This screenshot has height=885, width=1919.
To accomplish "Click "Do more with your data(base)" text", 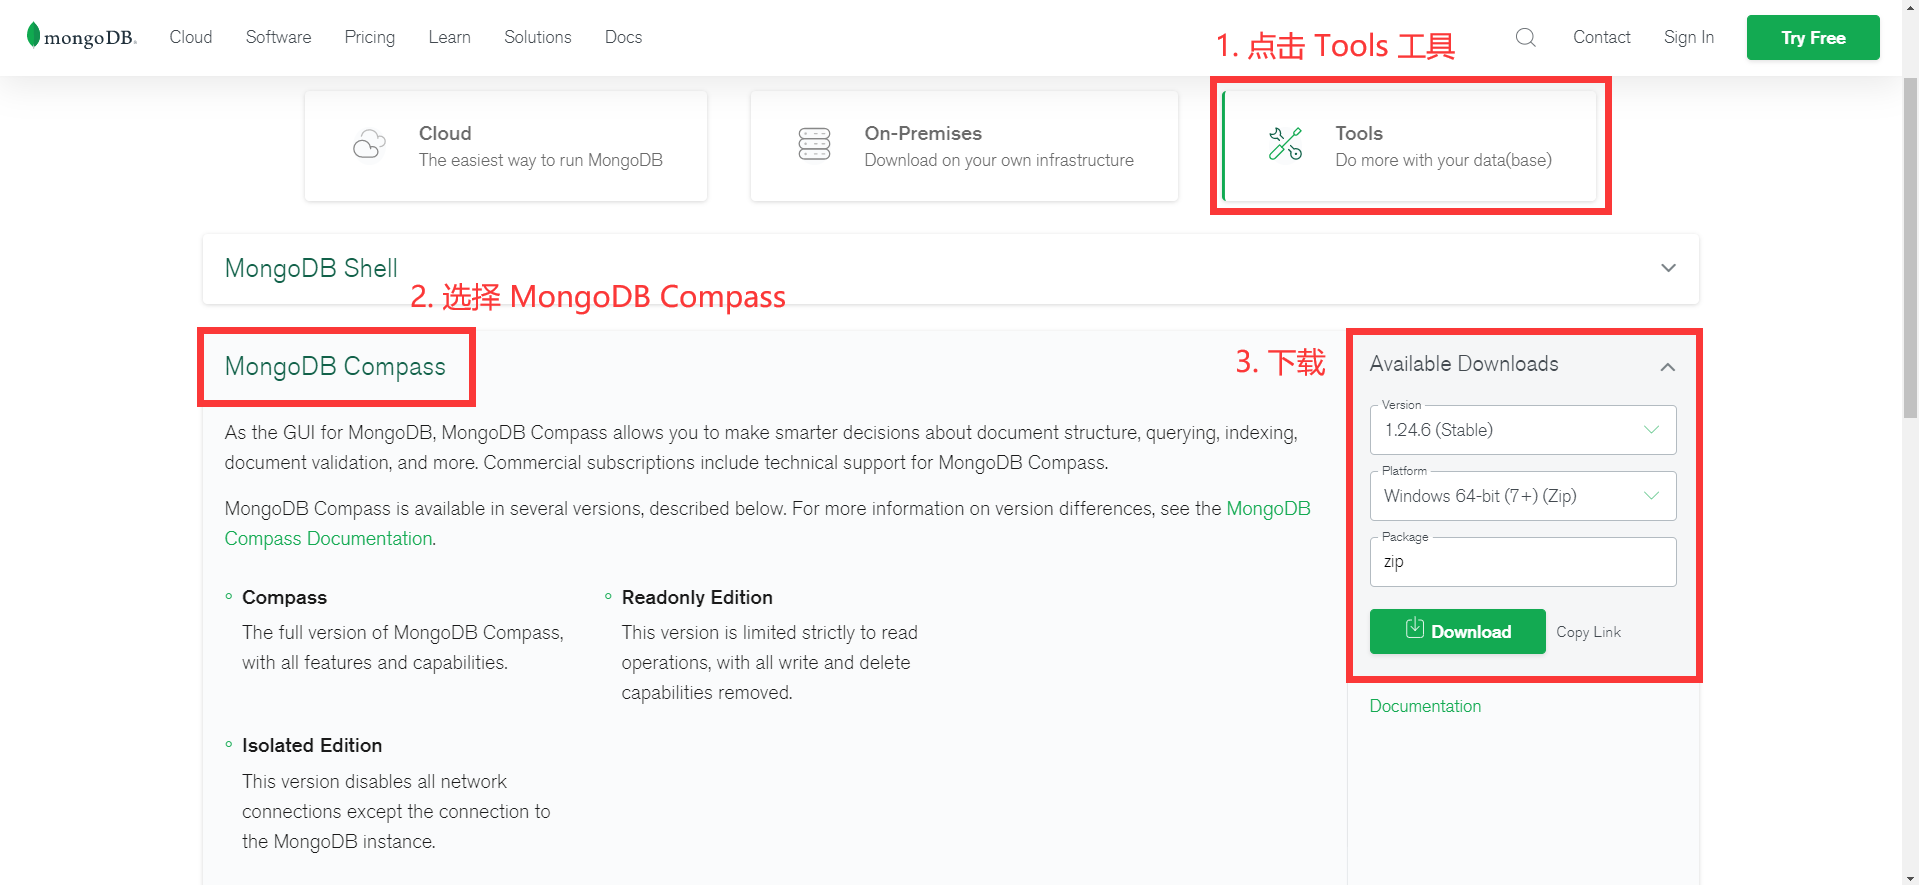I will 1443,160.
